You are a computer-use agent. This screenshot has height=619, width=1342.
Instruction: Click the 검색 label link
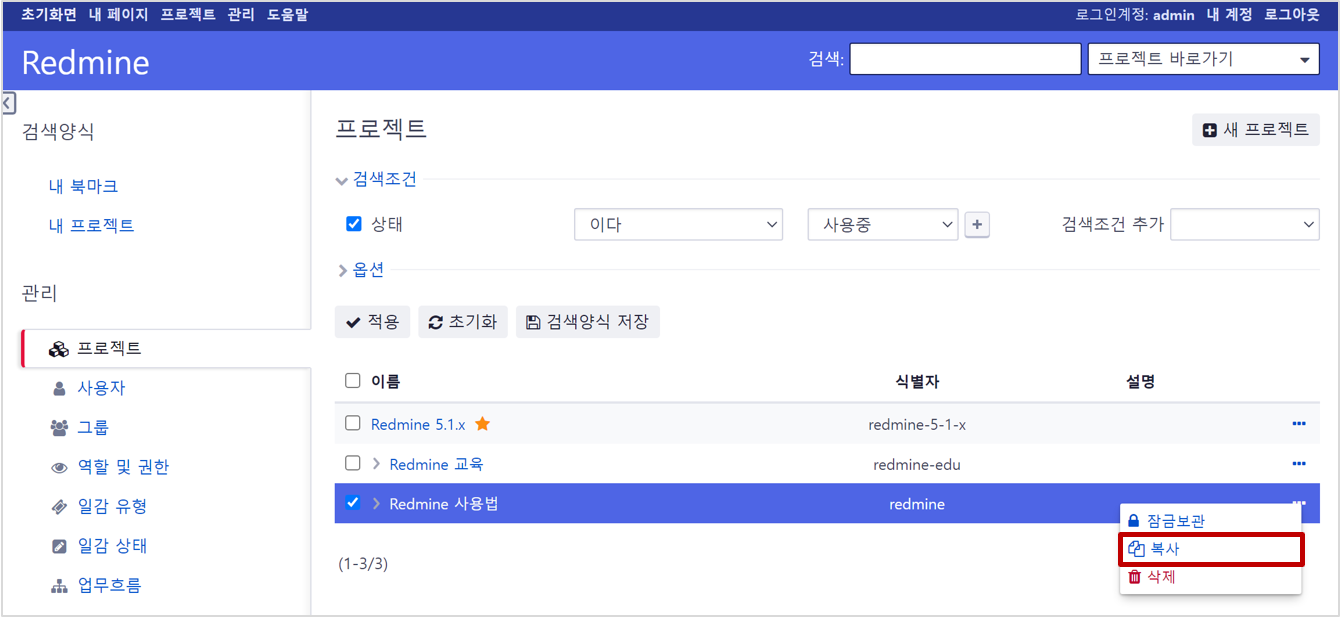tap(826, 59)
